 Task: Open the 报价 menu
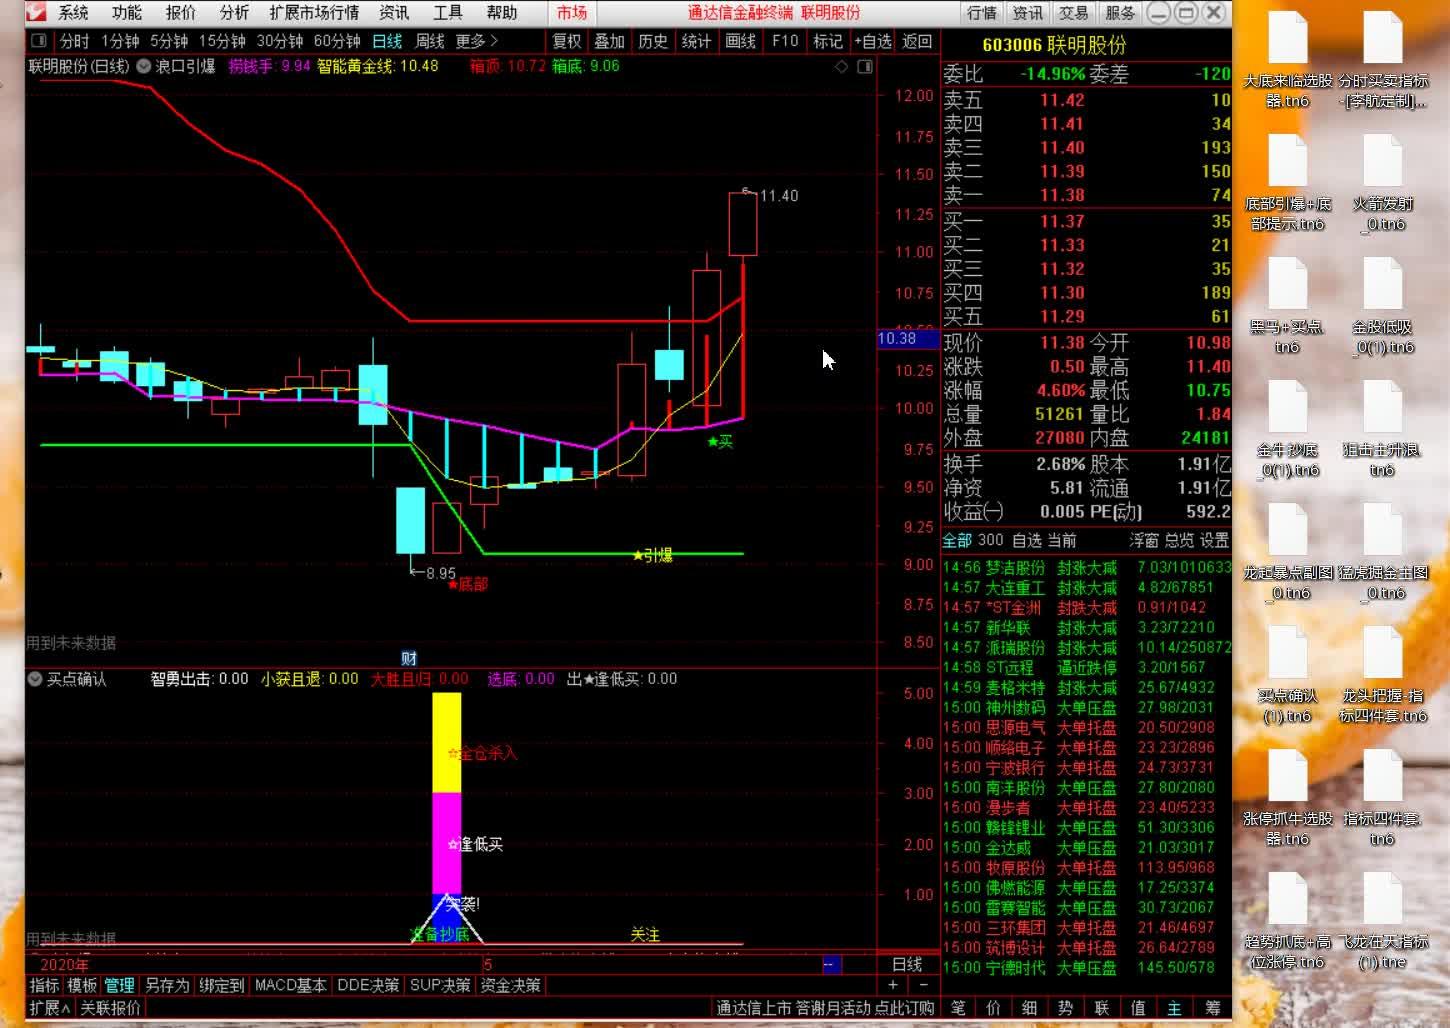coord(181,13)
